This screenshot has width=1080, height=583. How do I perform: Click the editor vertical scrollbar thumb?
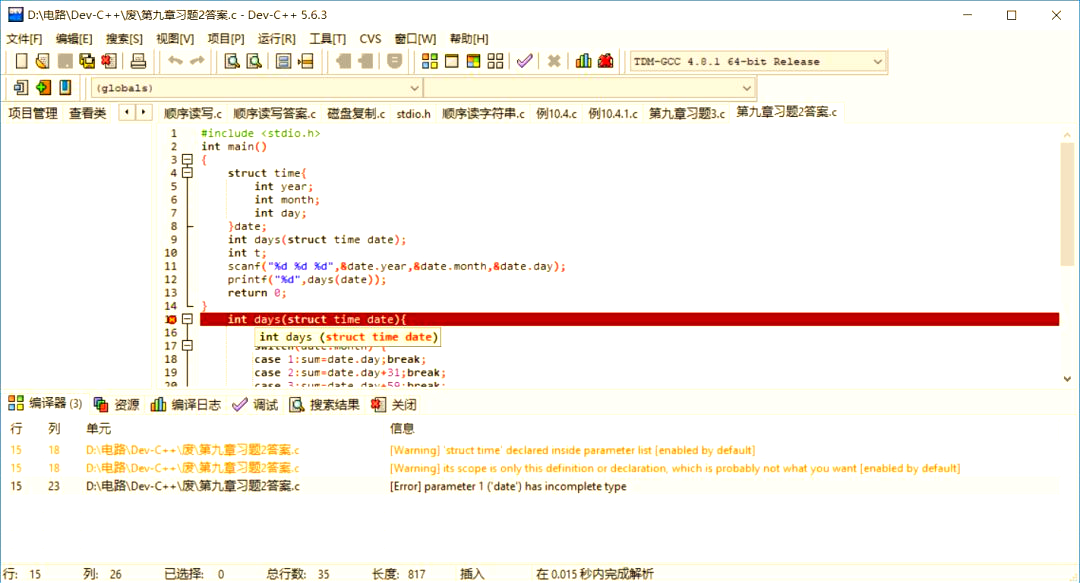click(x=1067, y=204)
